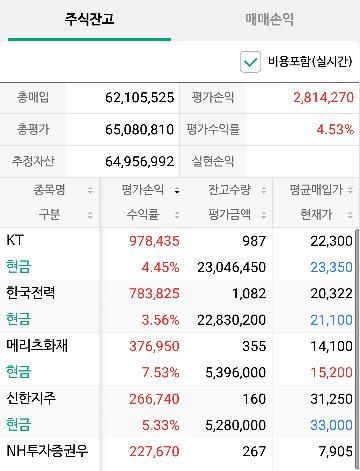Screen dimensions: 360x471
Task: Click sort arrows beside 종목명 header
Action: click(x=90, y=190)
